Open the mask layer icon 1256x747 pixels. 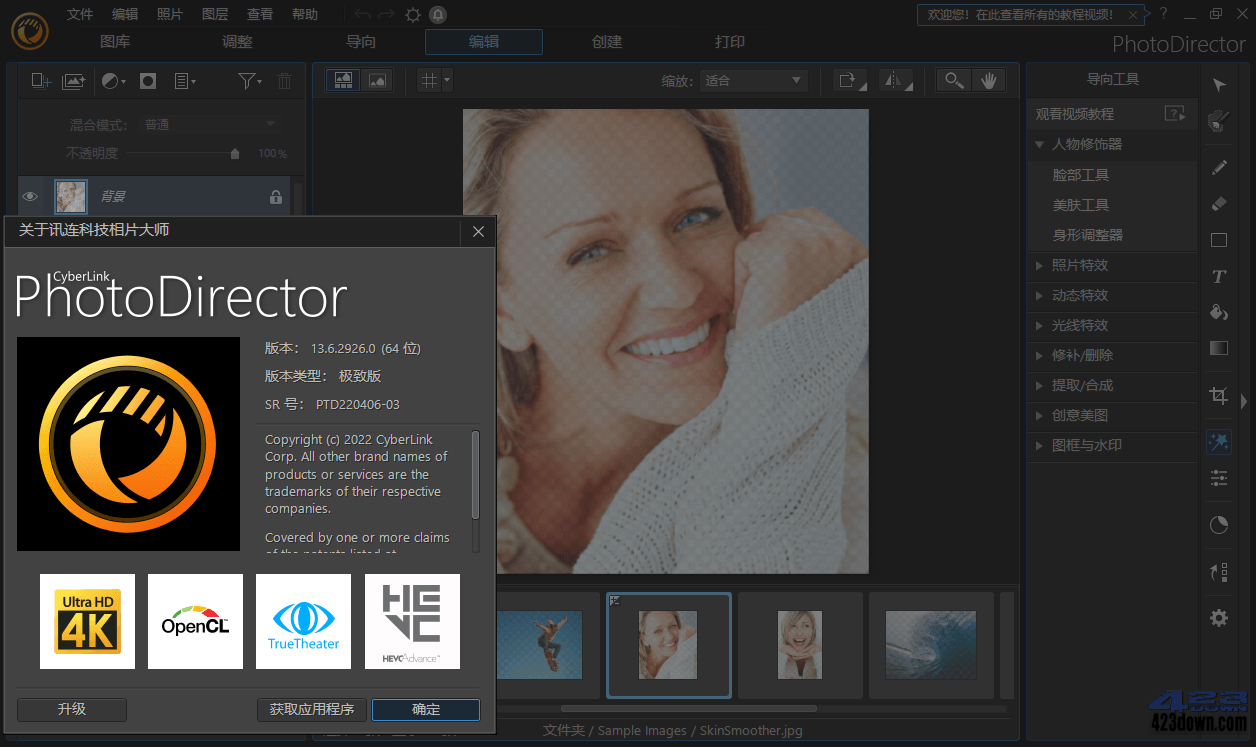148,81
